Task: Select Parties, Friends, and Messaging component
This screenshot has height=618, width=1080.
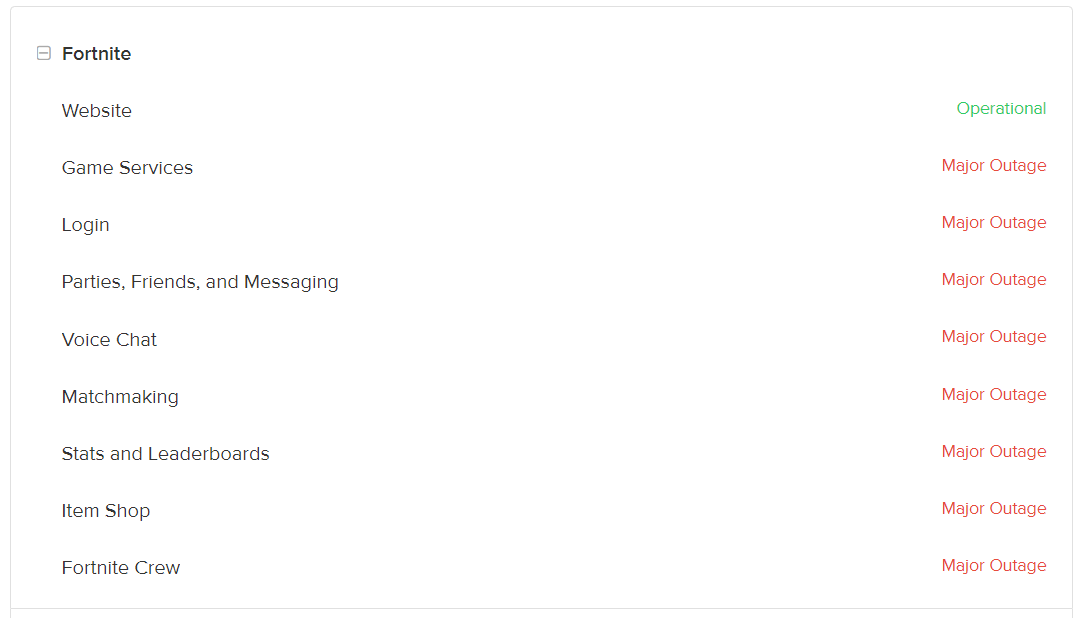Action: [200, 282]
